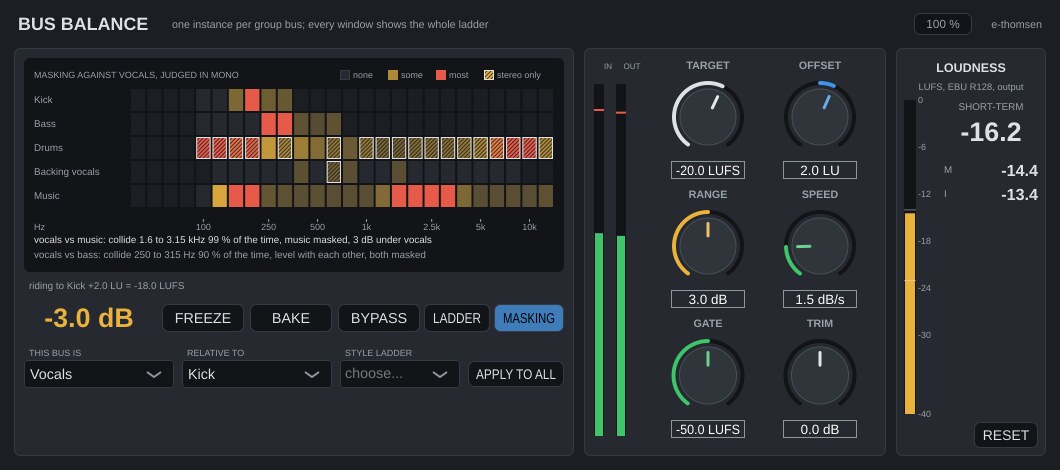Switch to the LADDER view
This screenshot has height=470, width=1060.
pos(457,318)
